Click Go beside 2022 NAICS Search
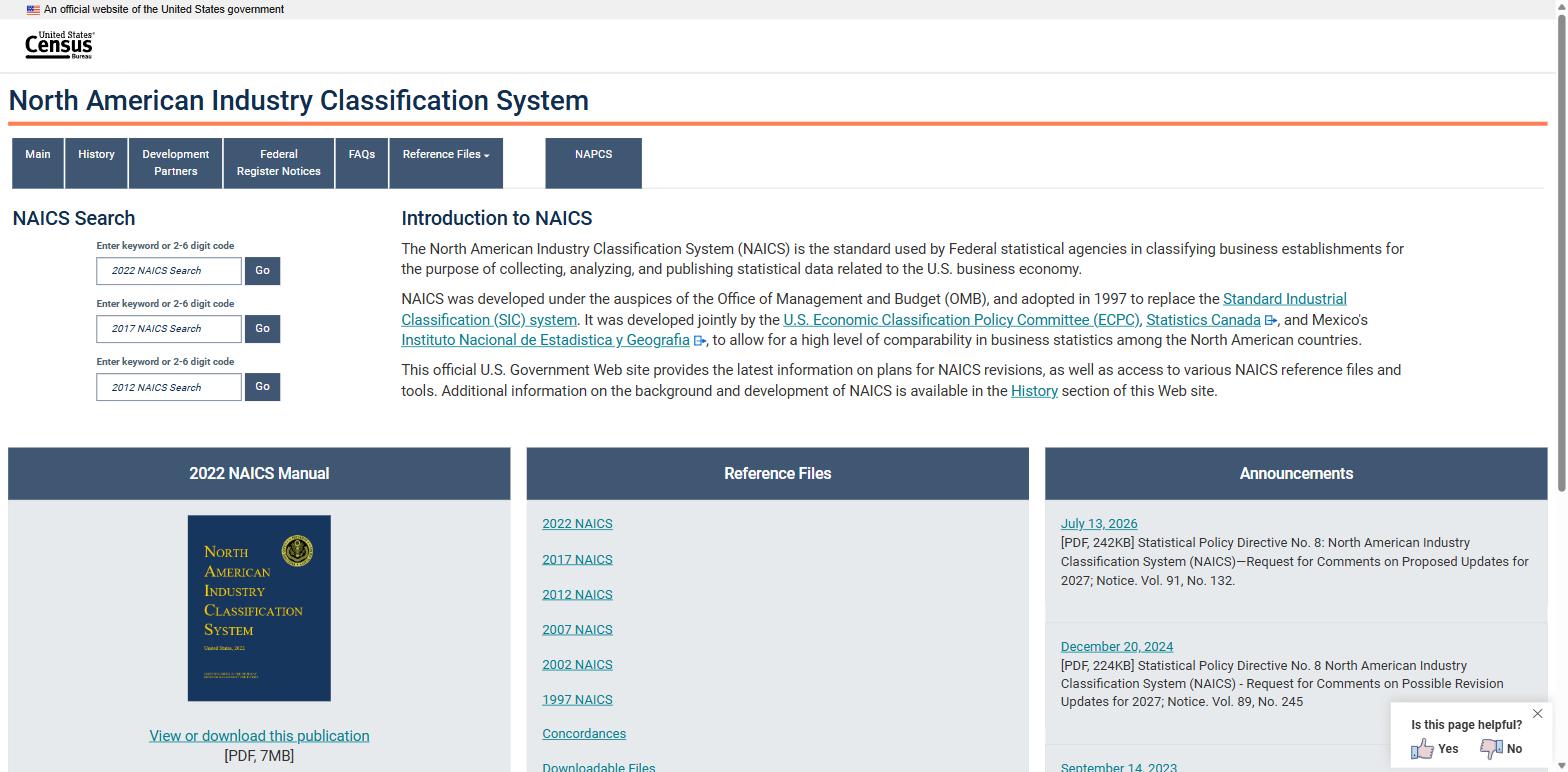 262,271
